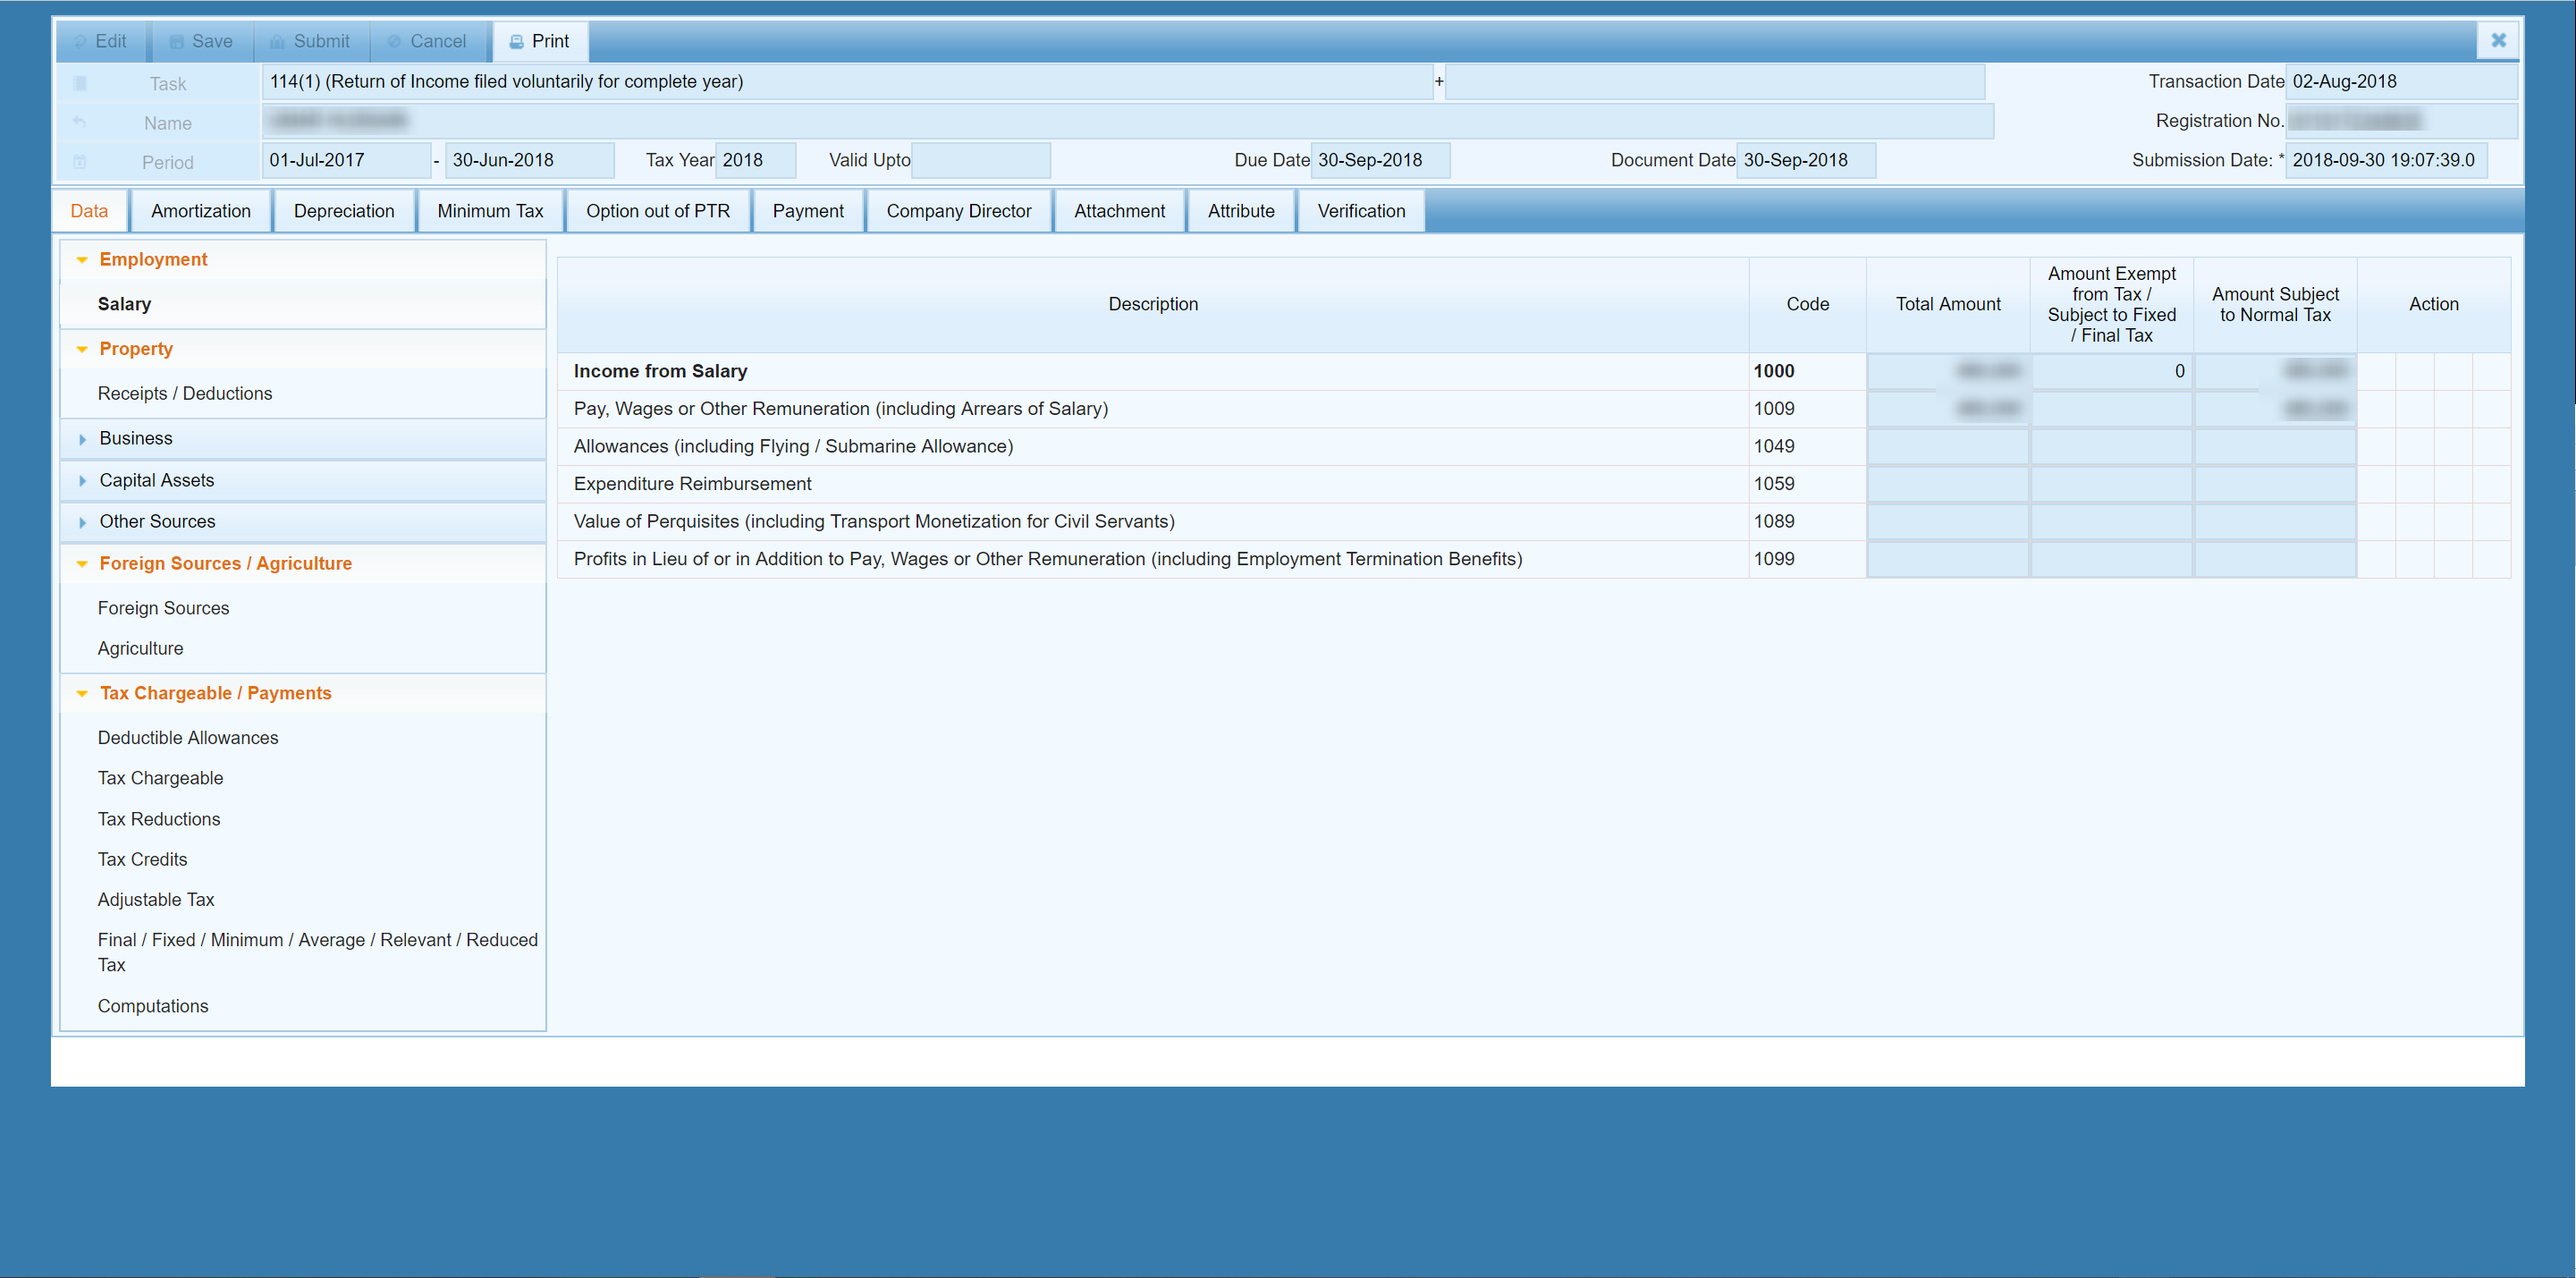
Task: Click Total Amount cell for Allowances row
Action: pyautogui.click(x=1948, y=447)
